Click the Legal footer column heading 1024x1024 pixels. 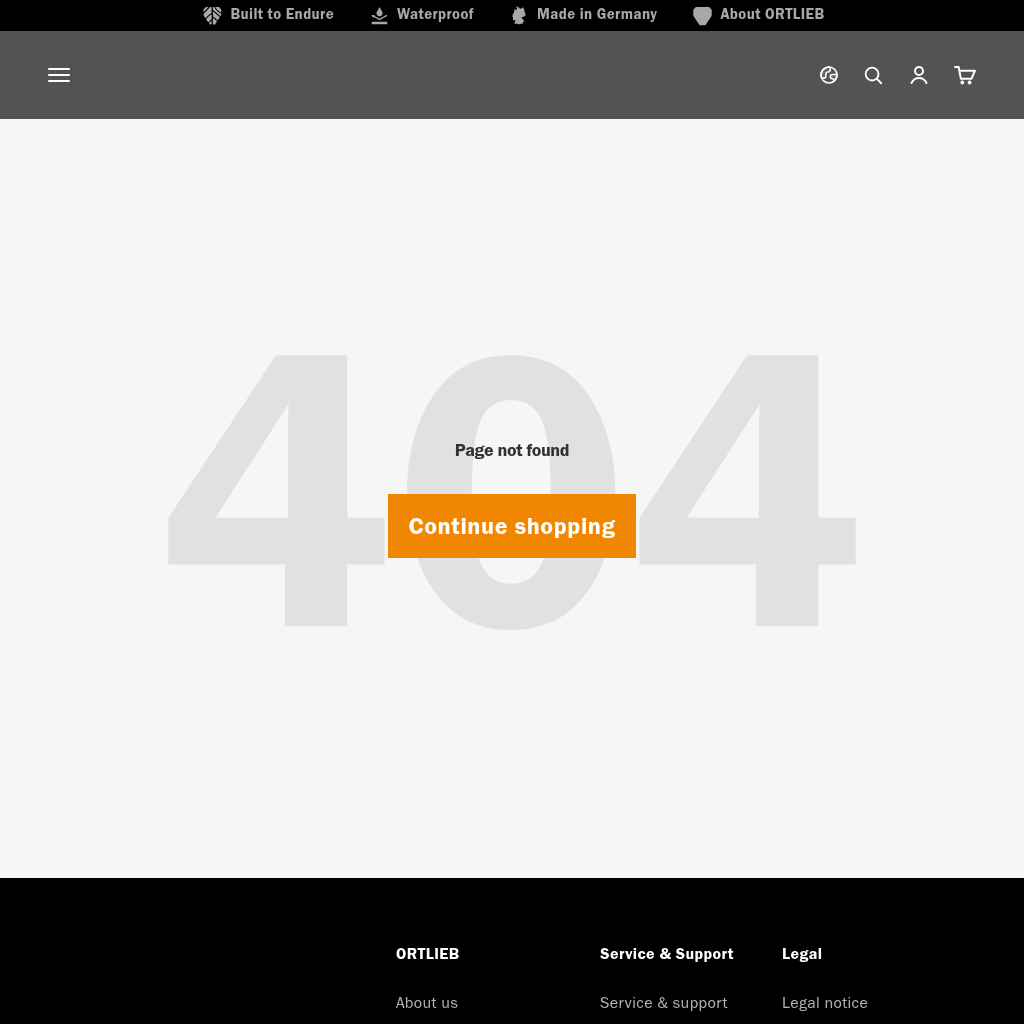click(x=802, y=954)
